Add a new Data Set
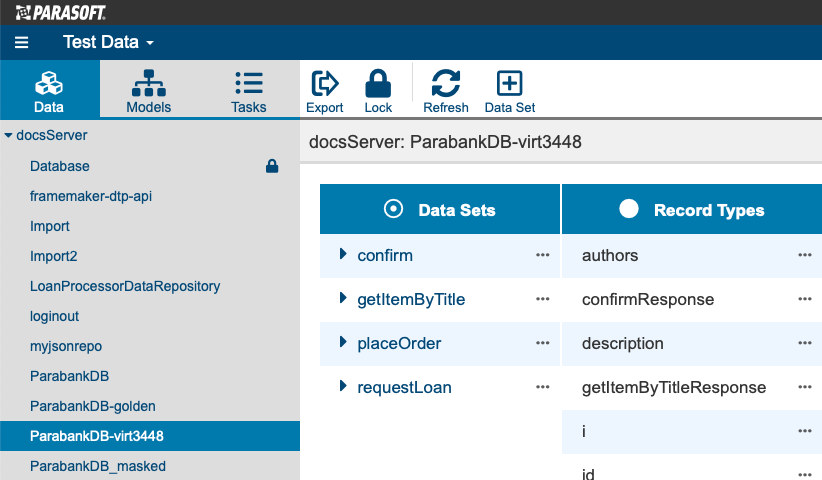Image resolution: width=822 pixels, height=480 pixels. coord(510,92)
